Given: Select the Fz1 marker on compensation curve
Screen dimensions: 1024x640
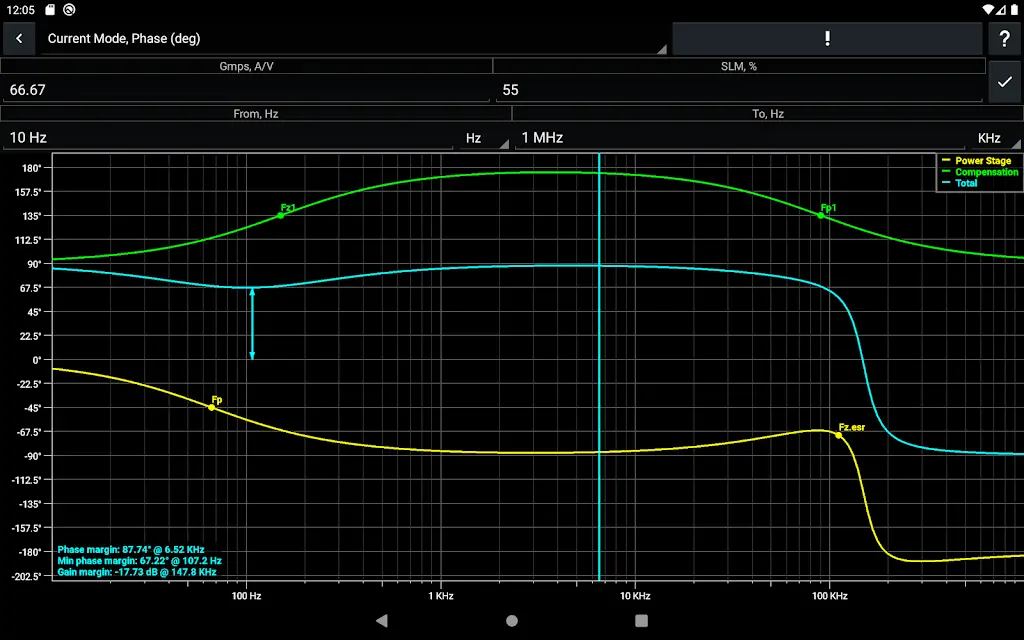Looking at the screenshot, I should pyautogui.click(x=281, y=215).
